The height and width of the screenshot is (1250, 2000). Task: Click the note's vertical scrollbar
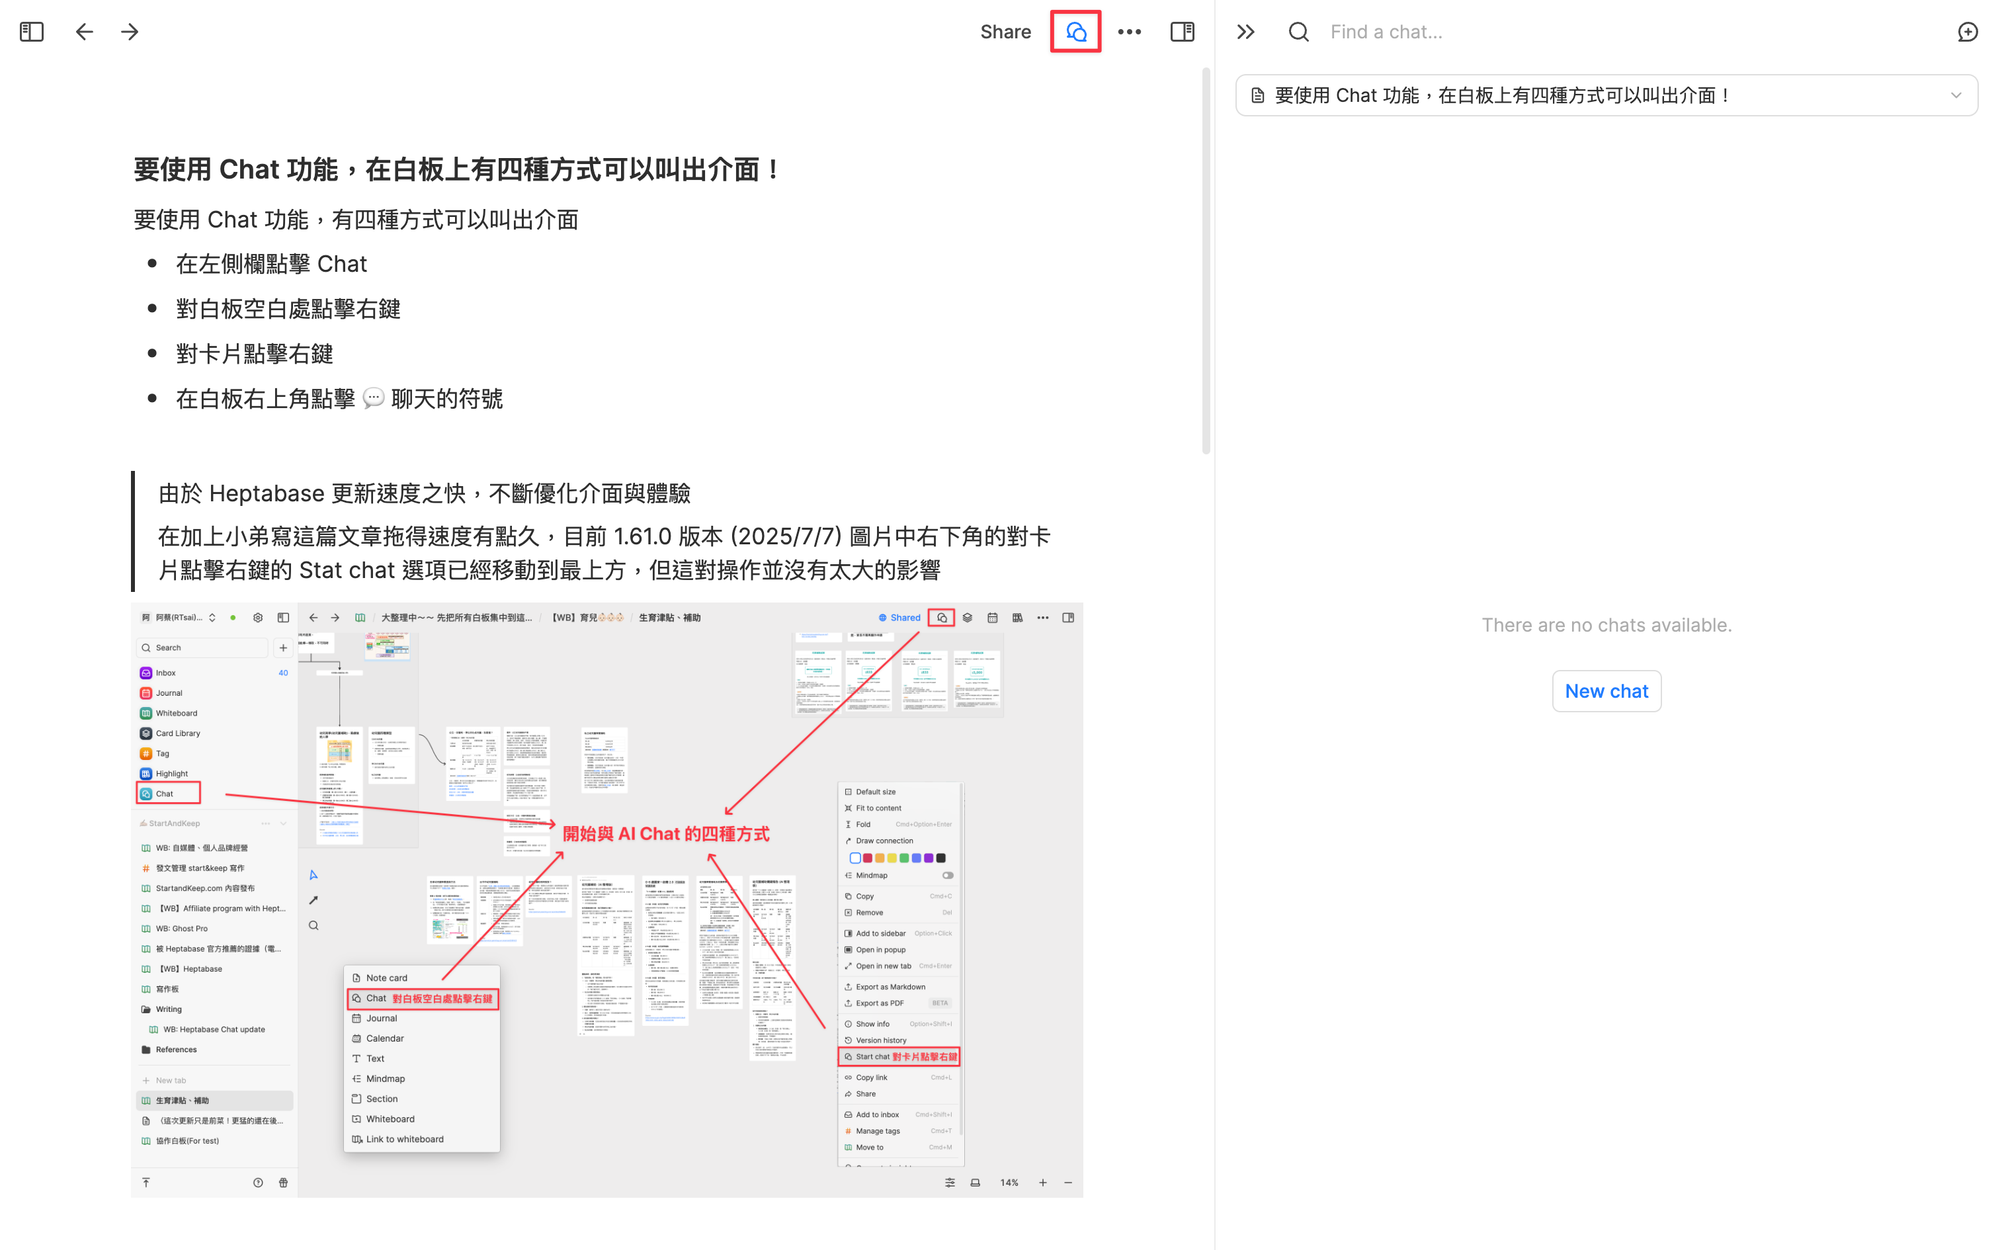click(x=1206, y=260)
